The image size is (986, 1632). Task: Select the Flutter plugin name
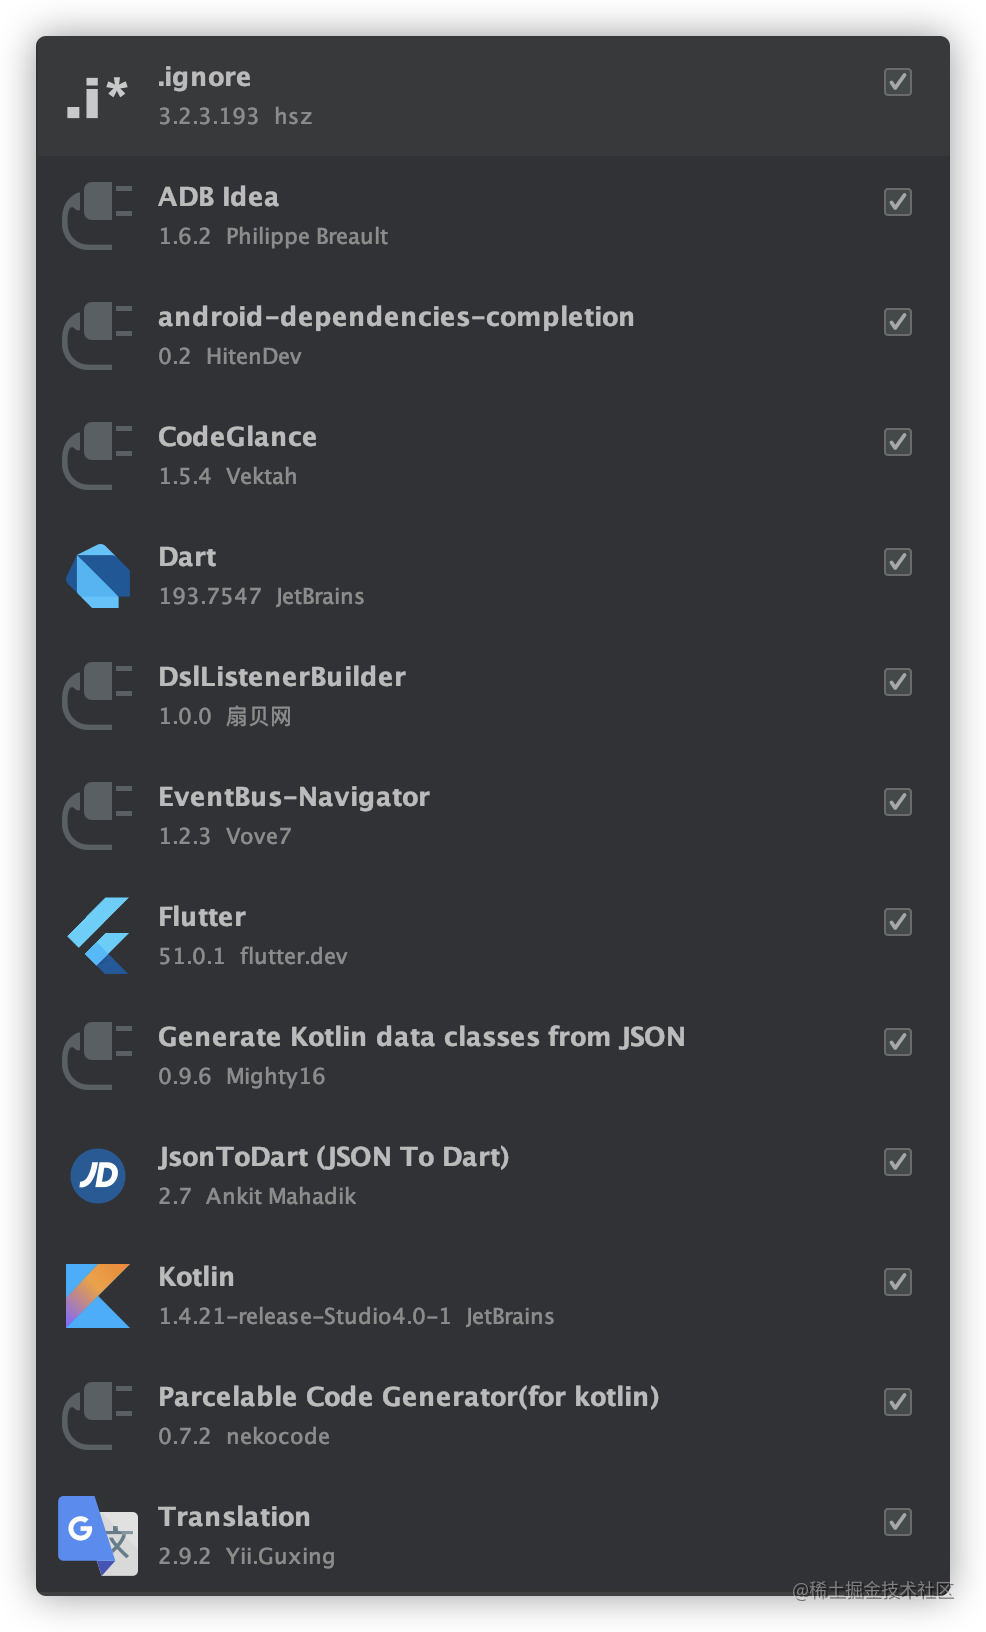pyautogui.click(x=202, y=917)
